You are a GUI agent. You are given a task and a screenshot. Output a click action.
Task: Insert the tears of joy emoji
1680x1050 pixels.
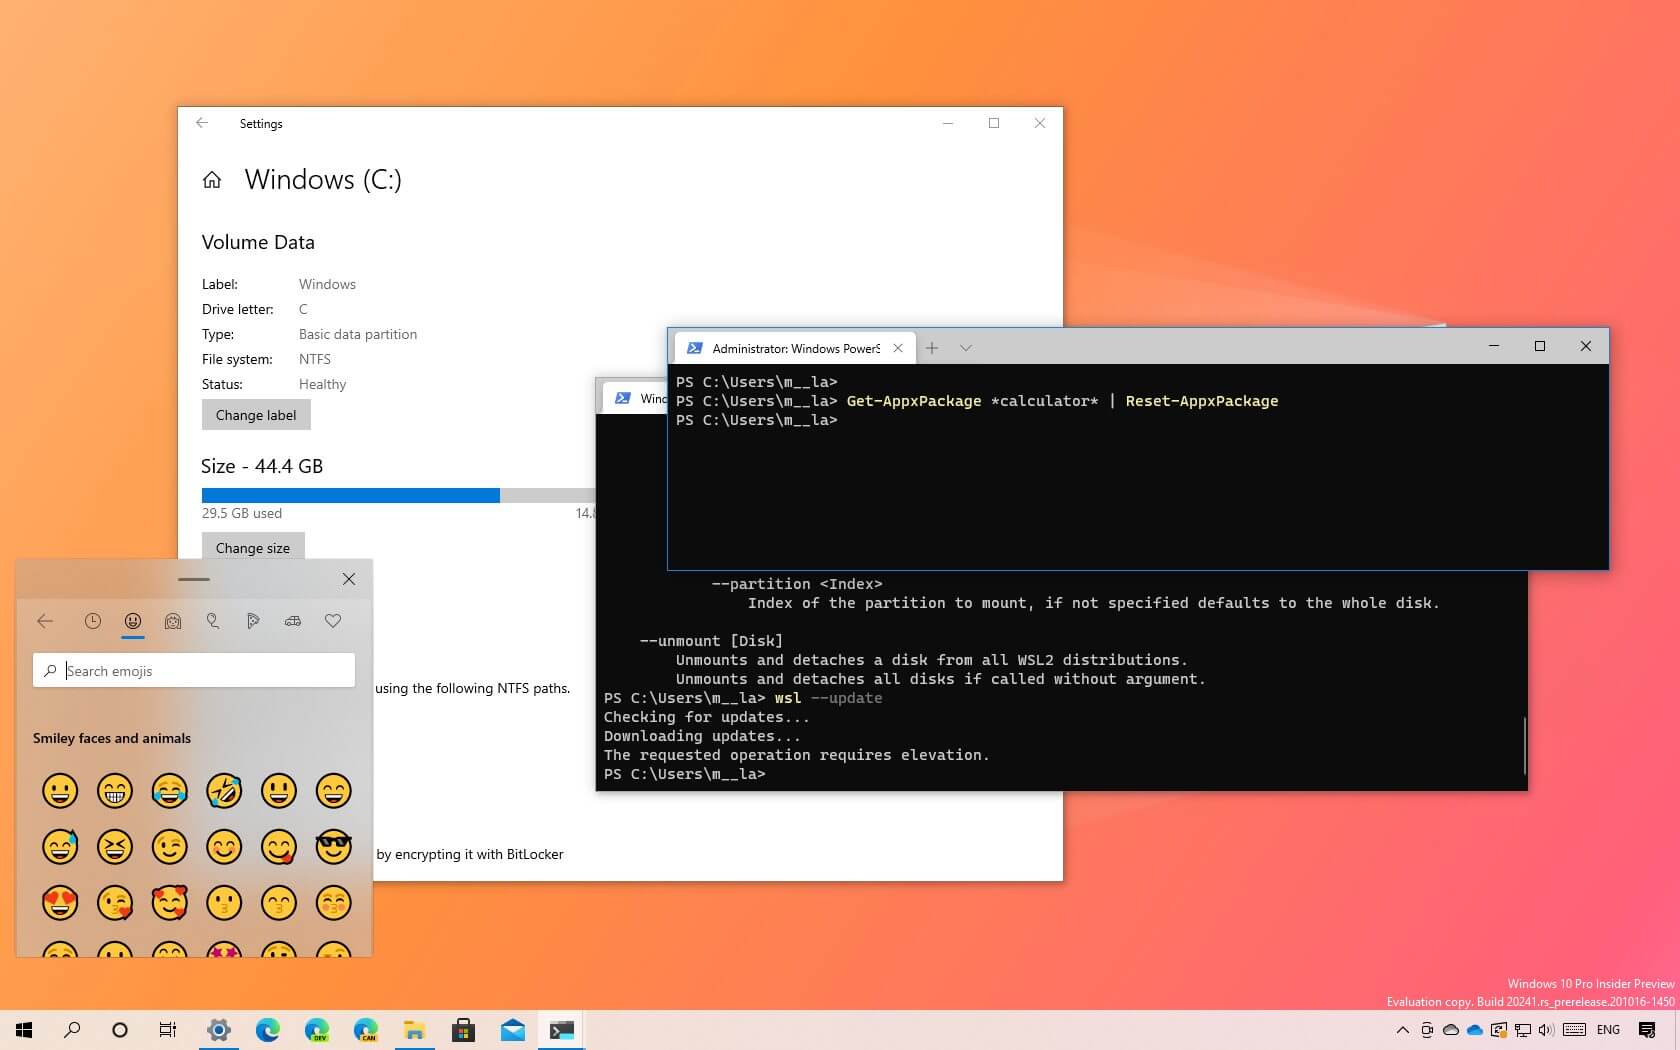170,791
